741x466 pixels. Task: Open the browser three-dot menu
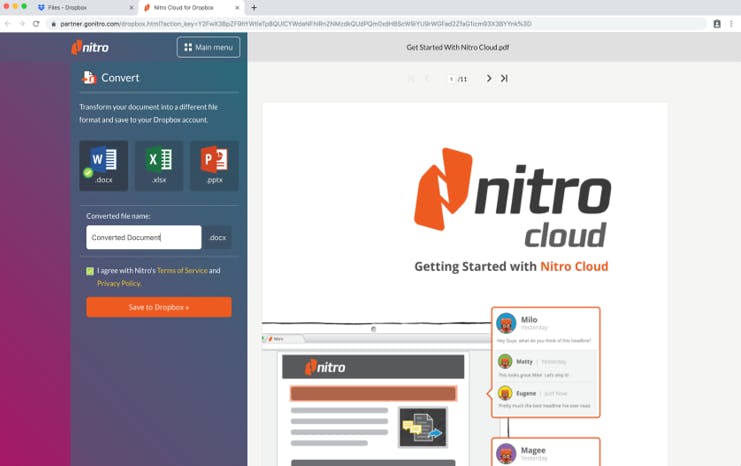coord(731,24)
